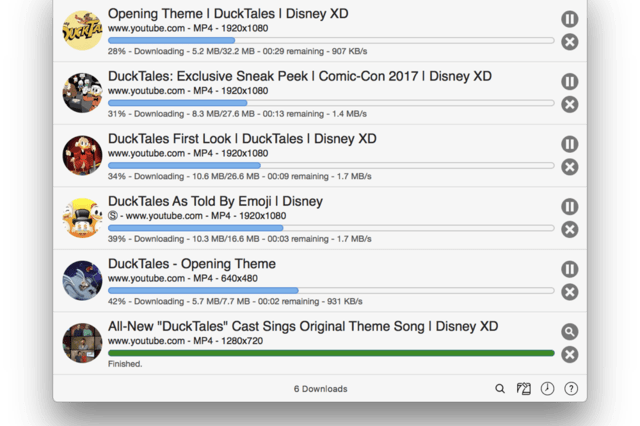This screenshot has height=426, width=640.
Task: Select title 'Opening Theme | DuckTales | Disney XD'
Action: pyautogui.click(x=228, y=13)
